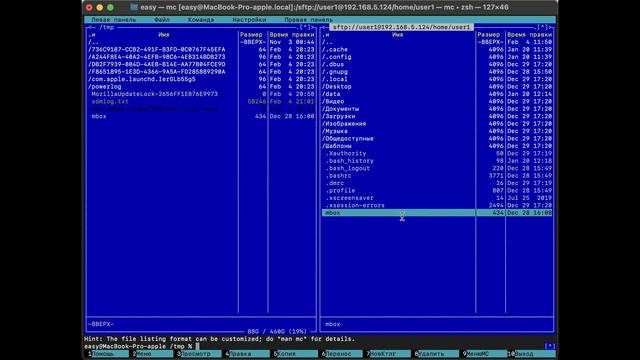Image resolution: width=640 pixels, height=360 pixels.
Task: Open the Левая панель menu
Action: click(x=113, y=20)
